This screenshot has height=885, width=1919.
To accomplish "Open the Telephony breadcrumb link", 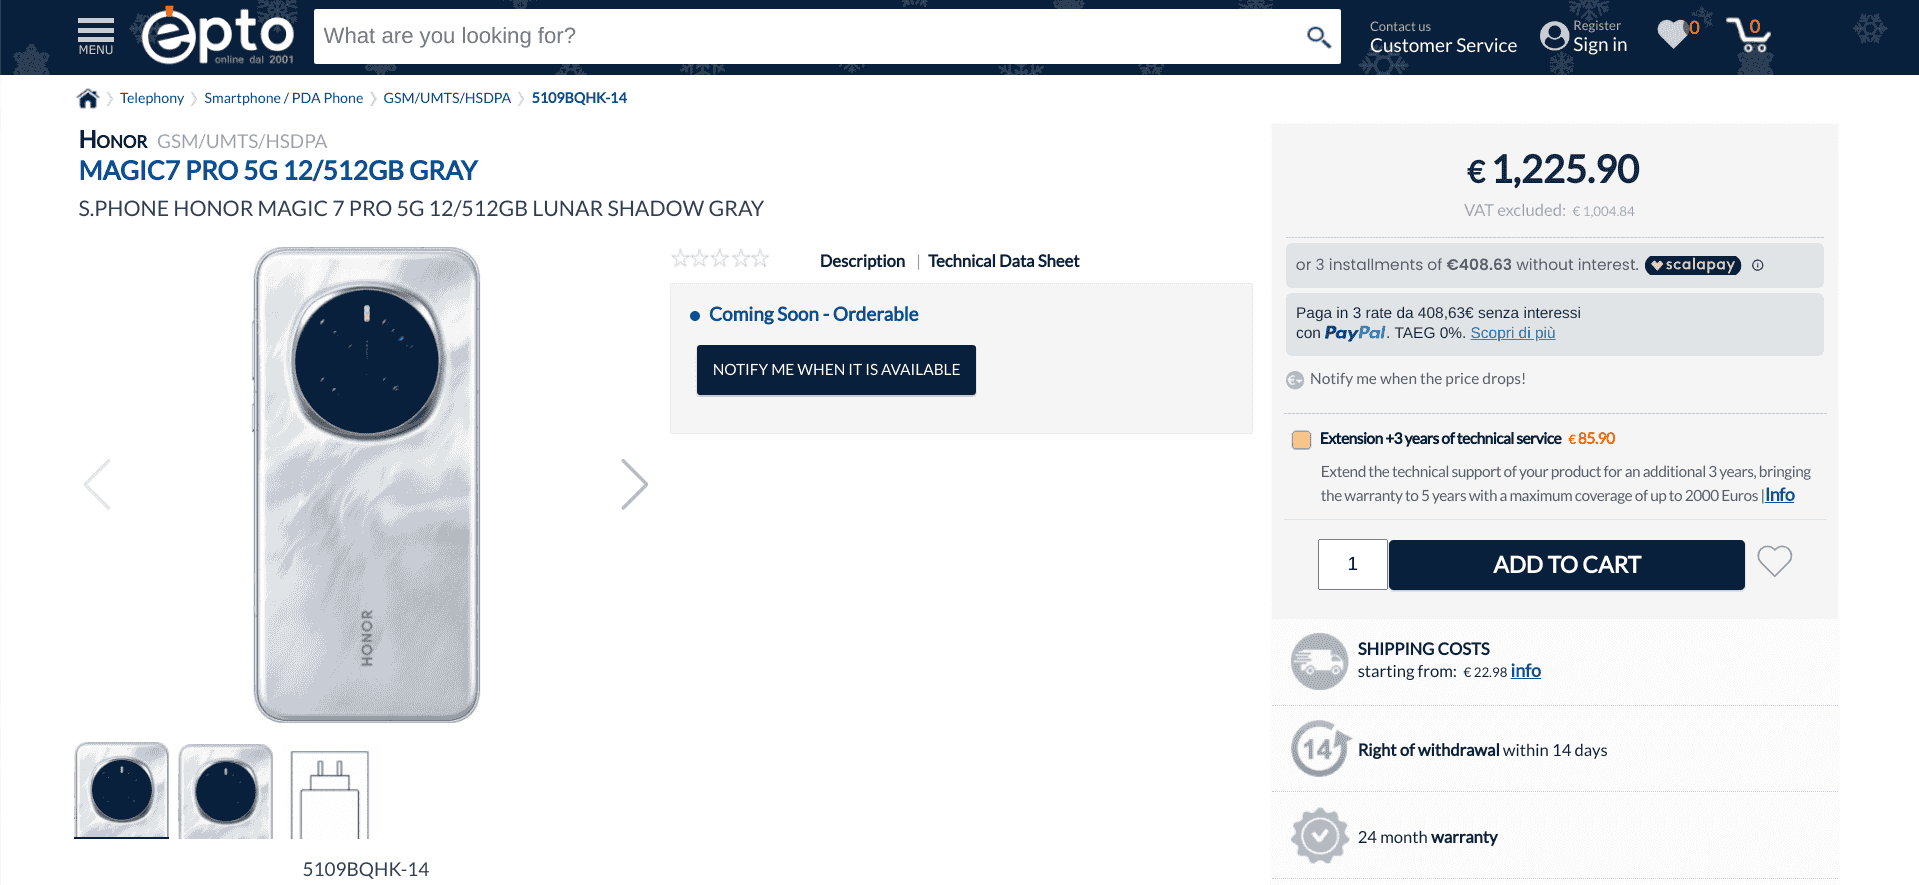I will tap(152, 98).
